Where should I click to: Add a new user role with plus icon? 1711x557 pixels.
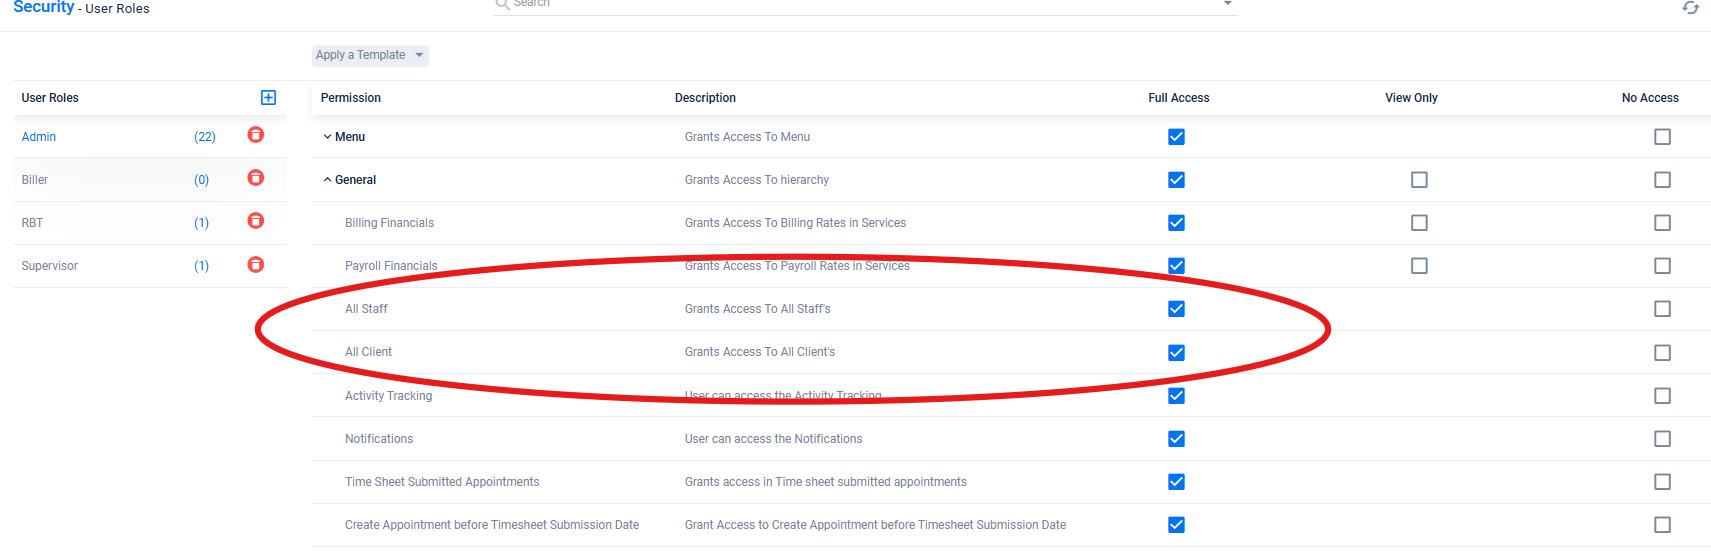pos(268,97)
